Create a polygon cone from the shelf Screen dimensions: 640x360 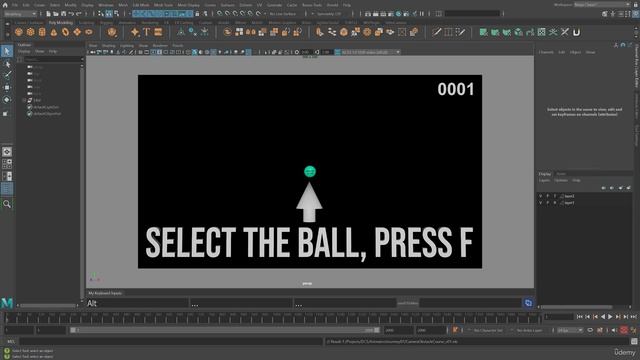click(x=54, y=32)
